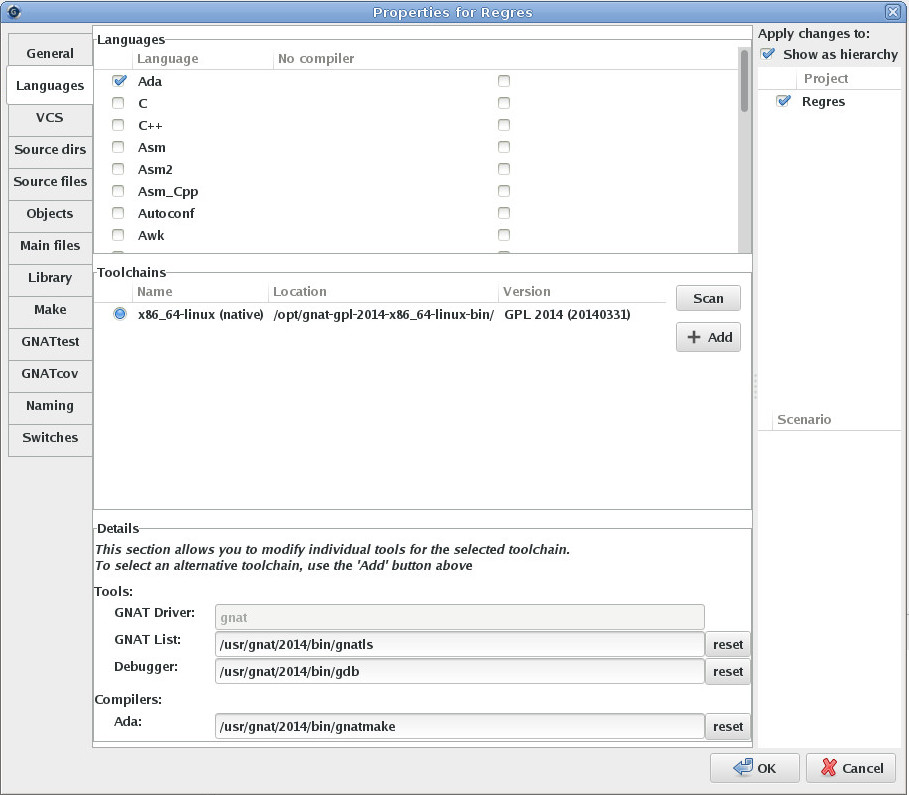Edit the GNAT List path field

(460, 644)
